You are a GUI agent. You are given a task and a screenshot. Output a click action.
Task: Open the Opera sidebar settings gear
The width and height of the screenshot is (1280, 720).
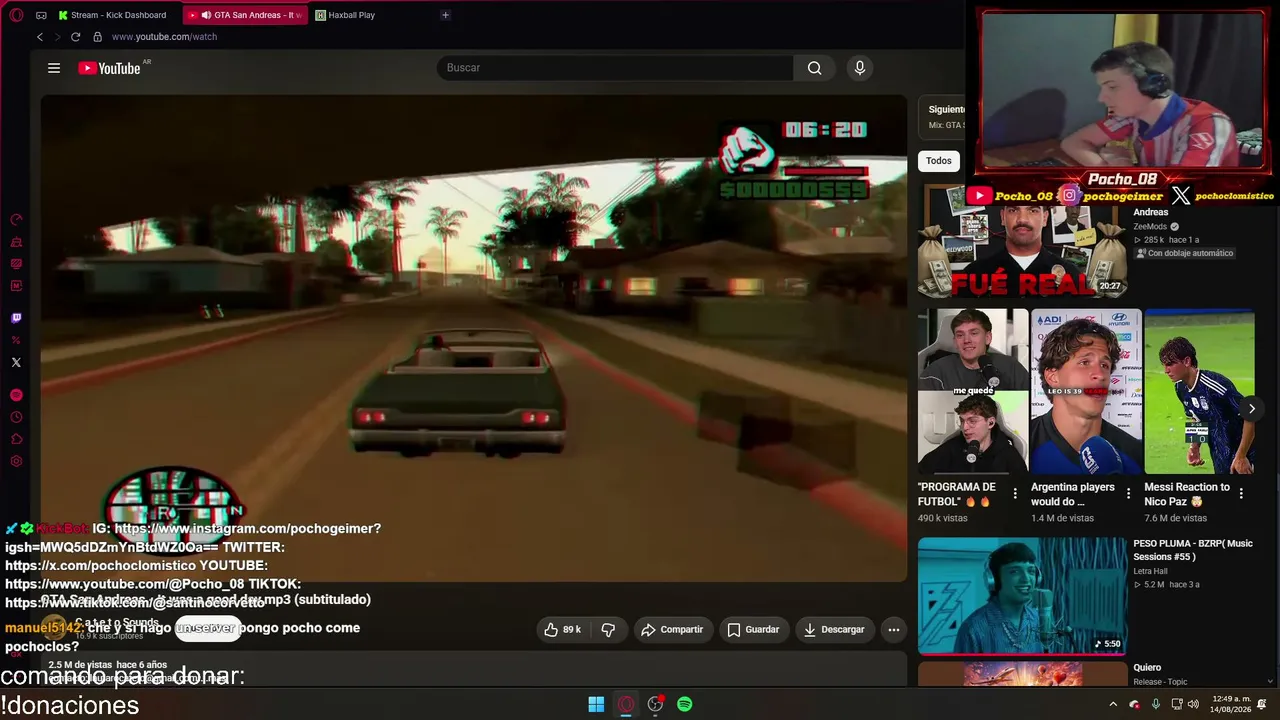coord(16,461)
